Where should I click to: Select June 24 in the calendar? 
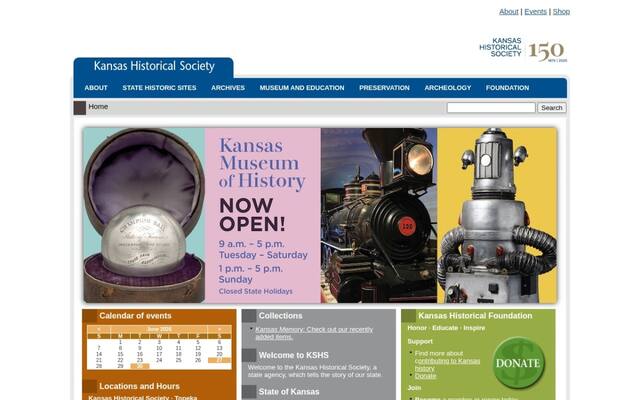point(159,360)
